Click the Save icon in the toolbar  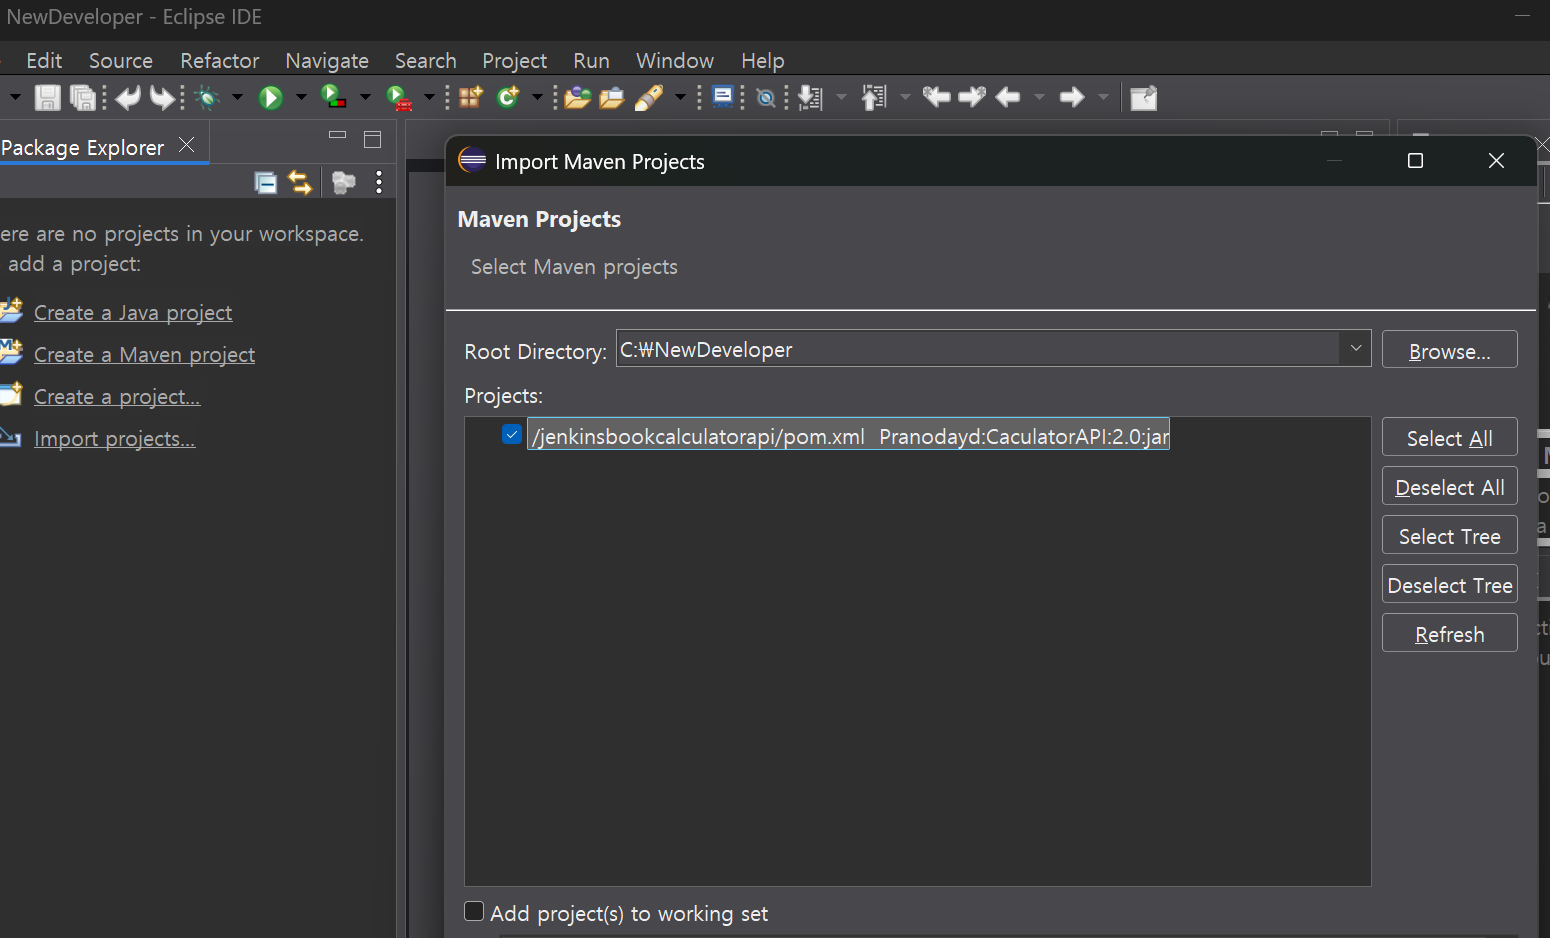tap(47, 97)
